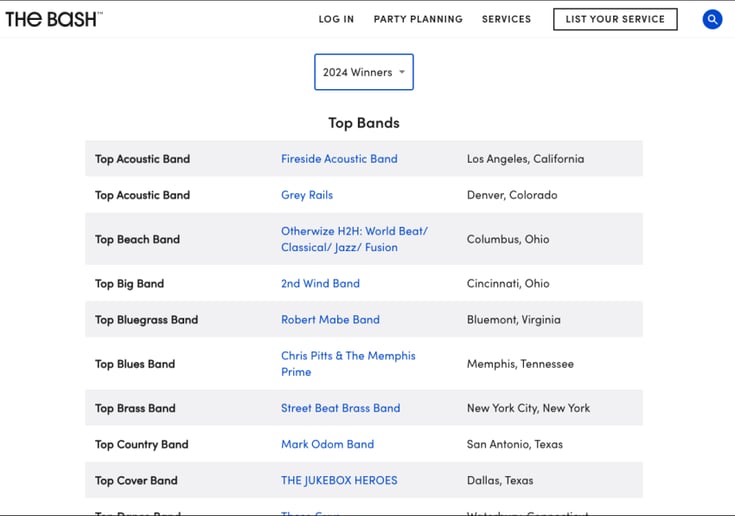Open the Grey Rails link
This screenshot has width=735, height=516.
[x=307, y=195]
